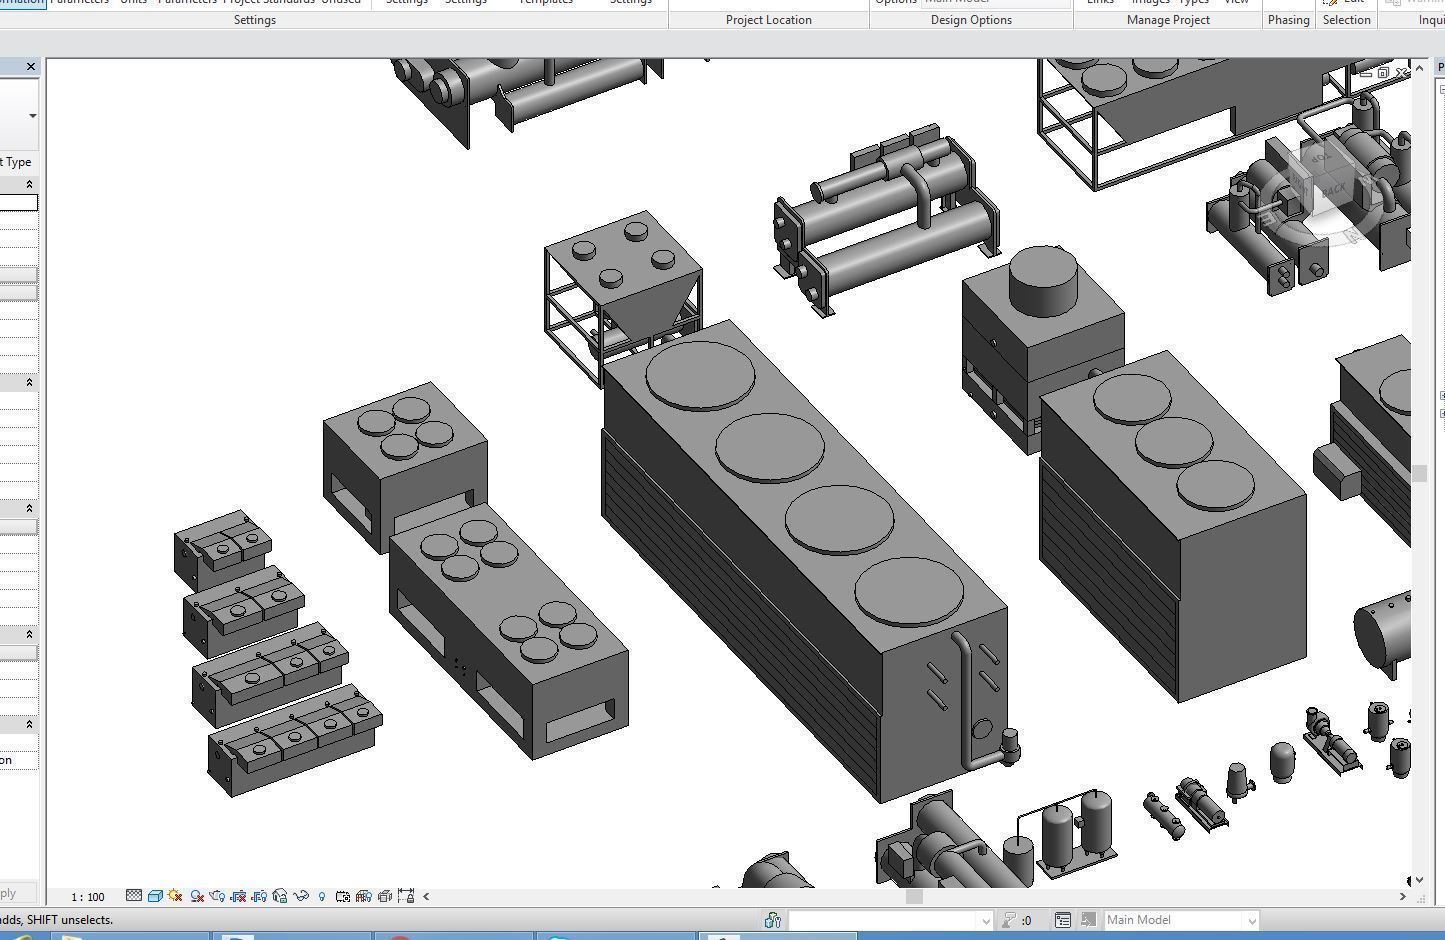
Task: Open the Visual Style box icon
Action: pos(155,896)
